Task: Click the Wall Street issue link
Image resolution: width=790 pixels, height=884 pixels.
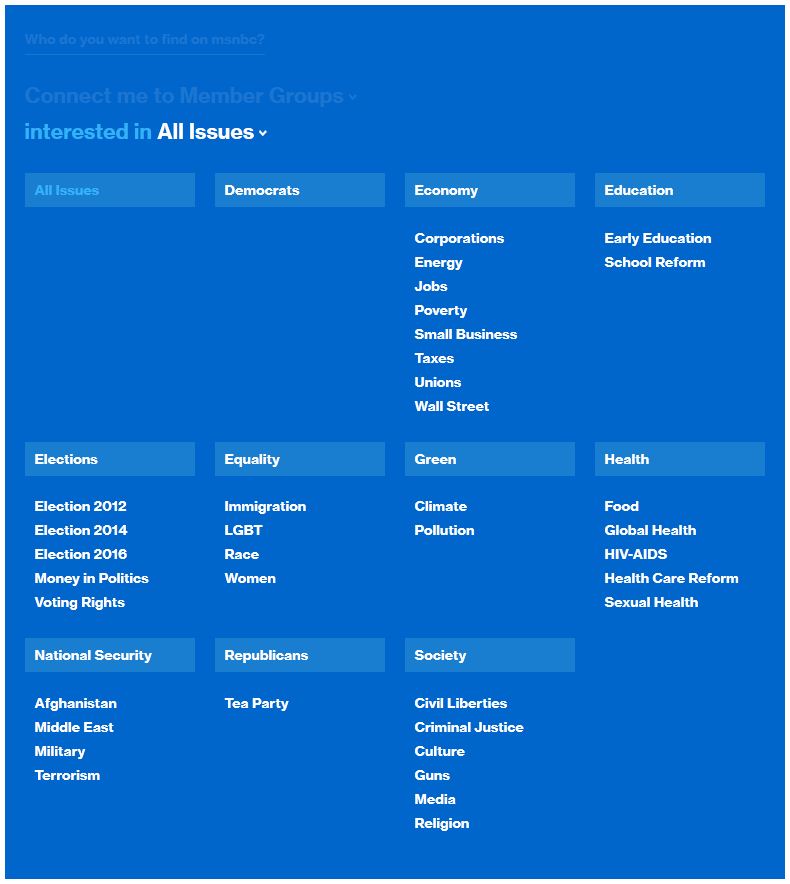Action: point(452,406)
